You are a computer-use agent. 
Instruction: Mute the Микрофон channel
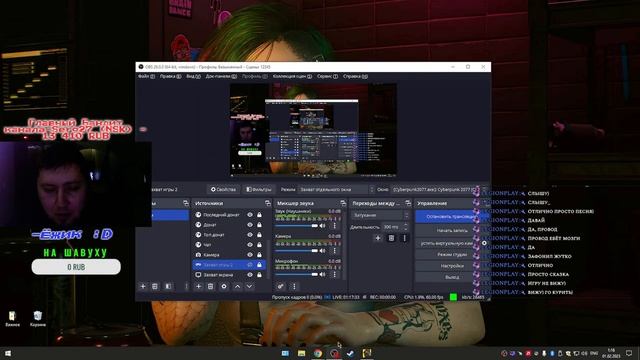point(322,275)
